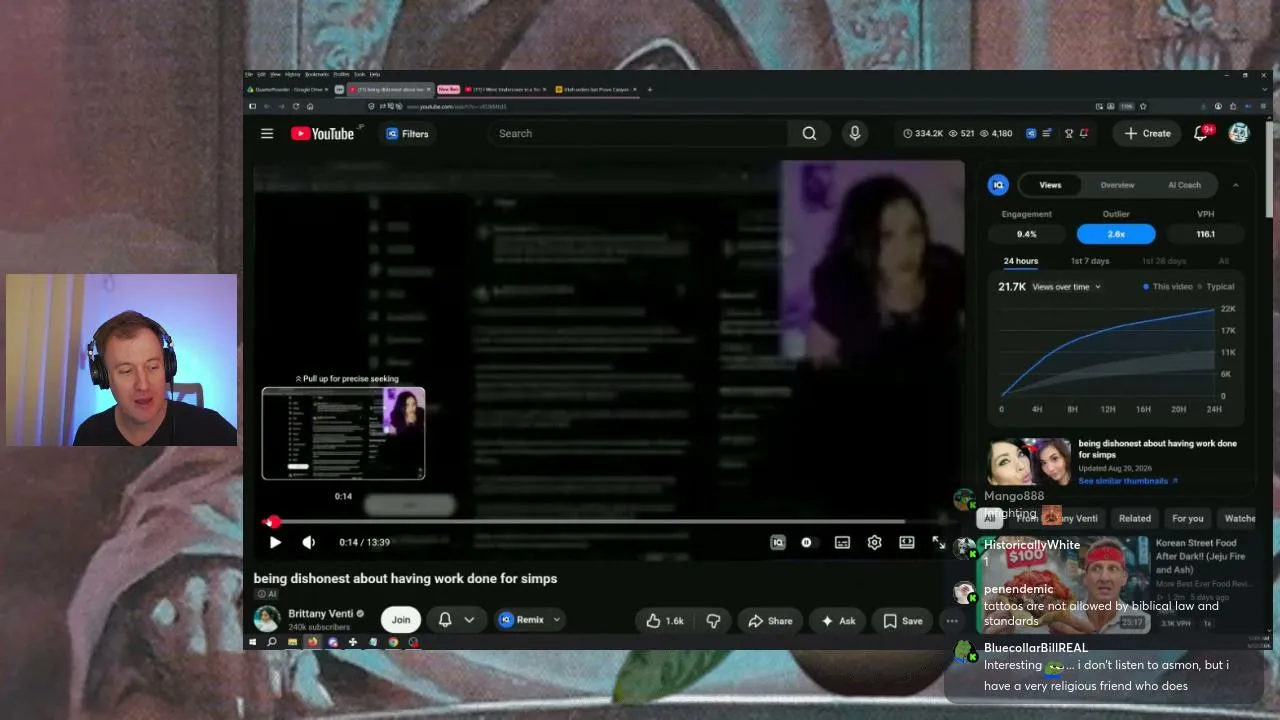The height and width of the screenshot is (720, 1280).
Task: Switch to the Google Drive browser tab
Action: (289, 89)
